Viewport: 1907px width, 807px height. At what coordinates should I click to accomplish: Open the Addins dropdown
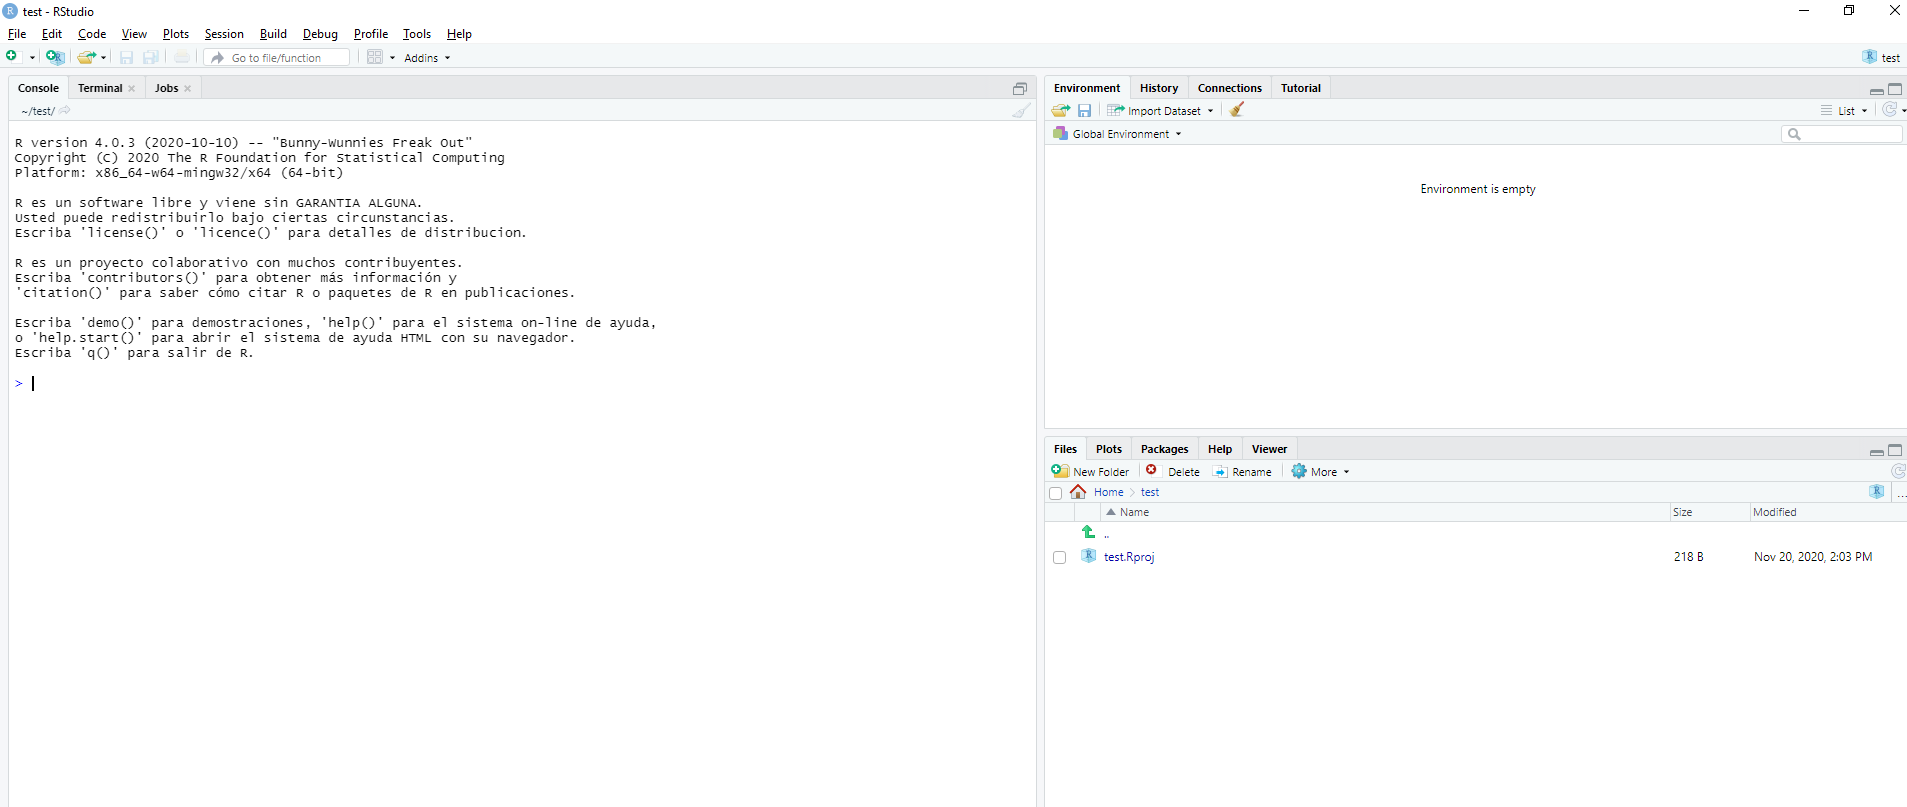click(427, 58)
